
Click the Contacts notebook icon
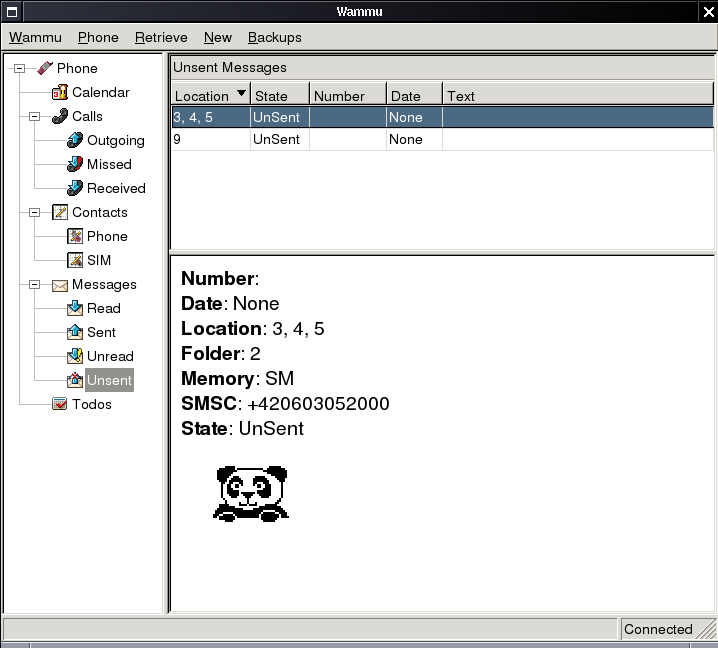click(x=60, y=212)
